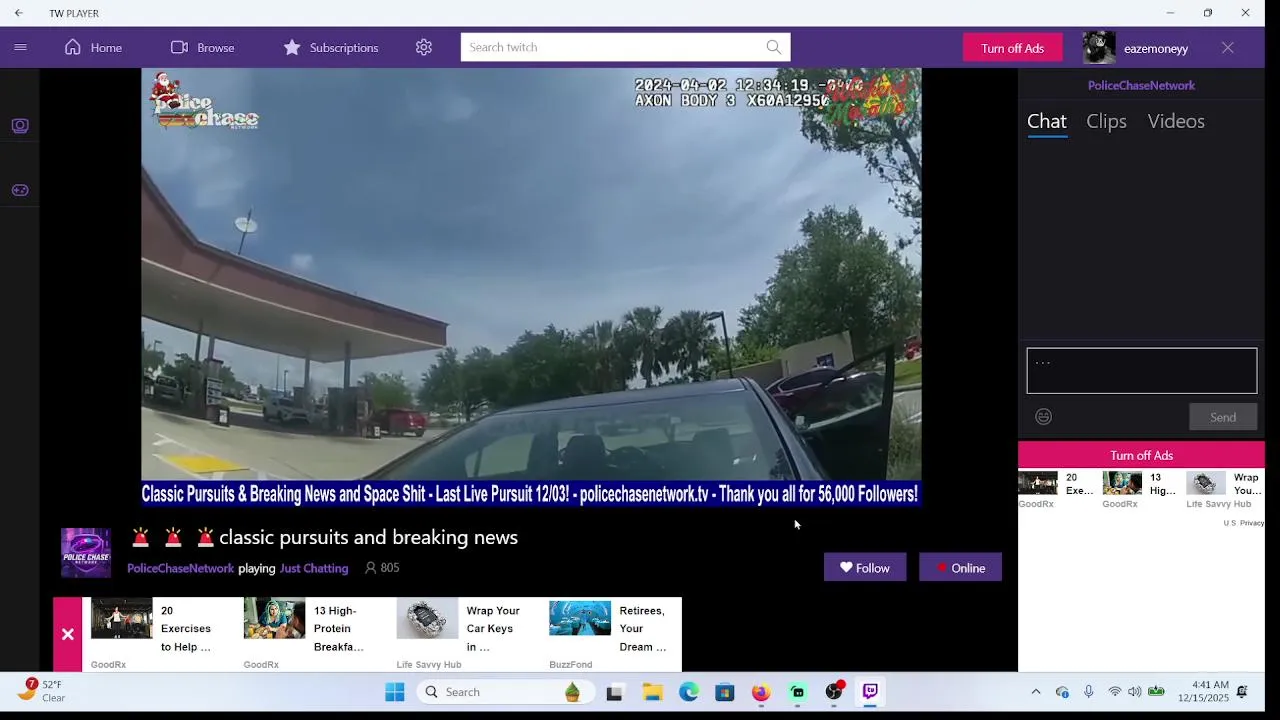The image size is (1280, 720).
Task: Launch Microsoft Edge from the taskbar
Action: coord(689,692)
